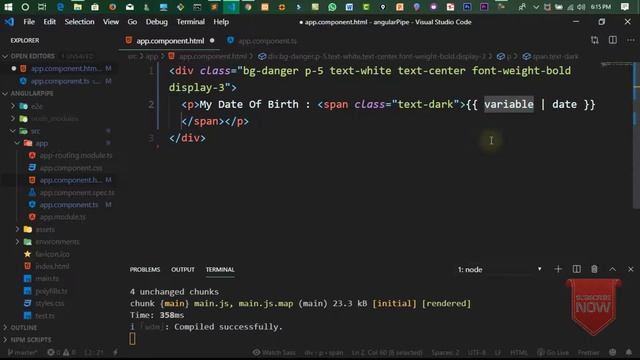Screen dimensions: 640x360
Task: Open the View menu
Action: (x=111, y=22)
